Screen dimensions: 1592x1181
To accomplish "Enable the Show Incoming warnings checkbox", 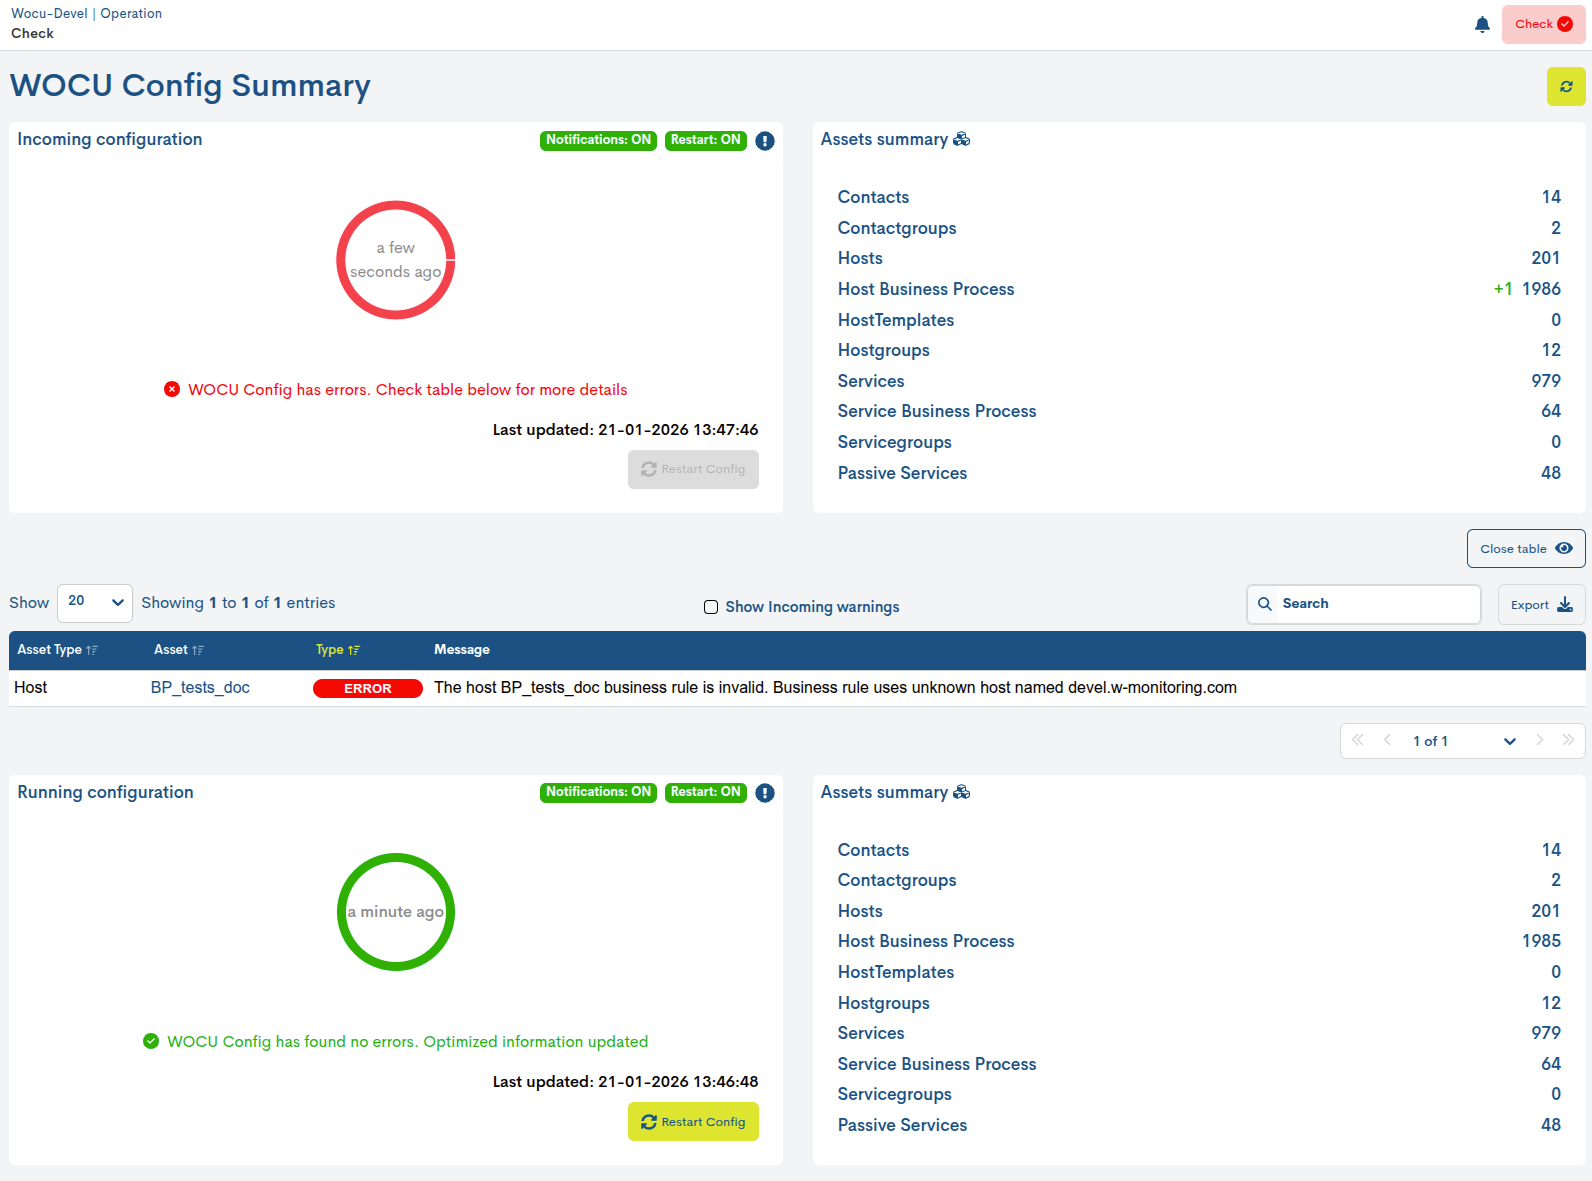I will click(711, 607).
